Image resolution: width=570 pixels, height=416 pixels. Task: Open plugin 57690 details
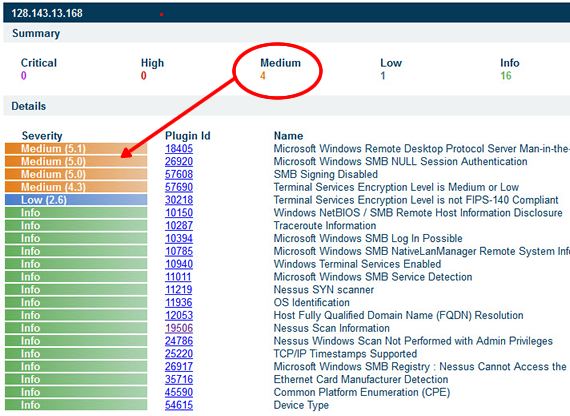179,187
